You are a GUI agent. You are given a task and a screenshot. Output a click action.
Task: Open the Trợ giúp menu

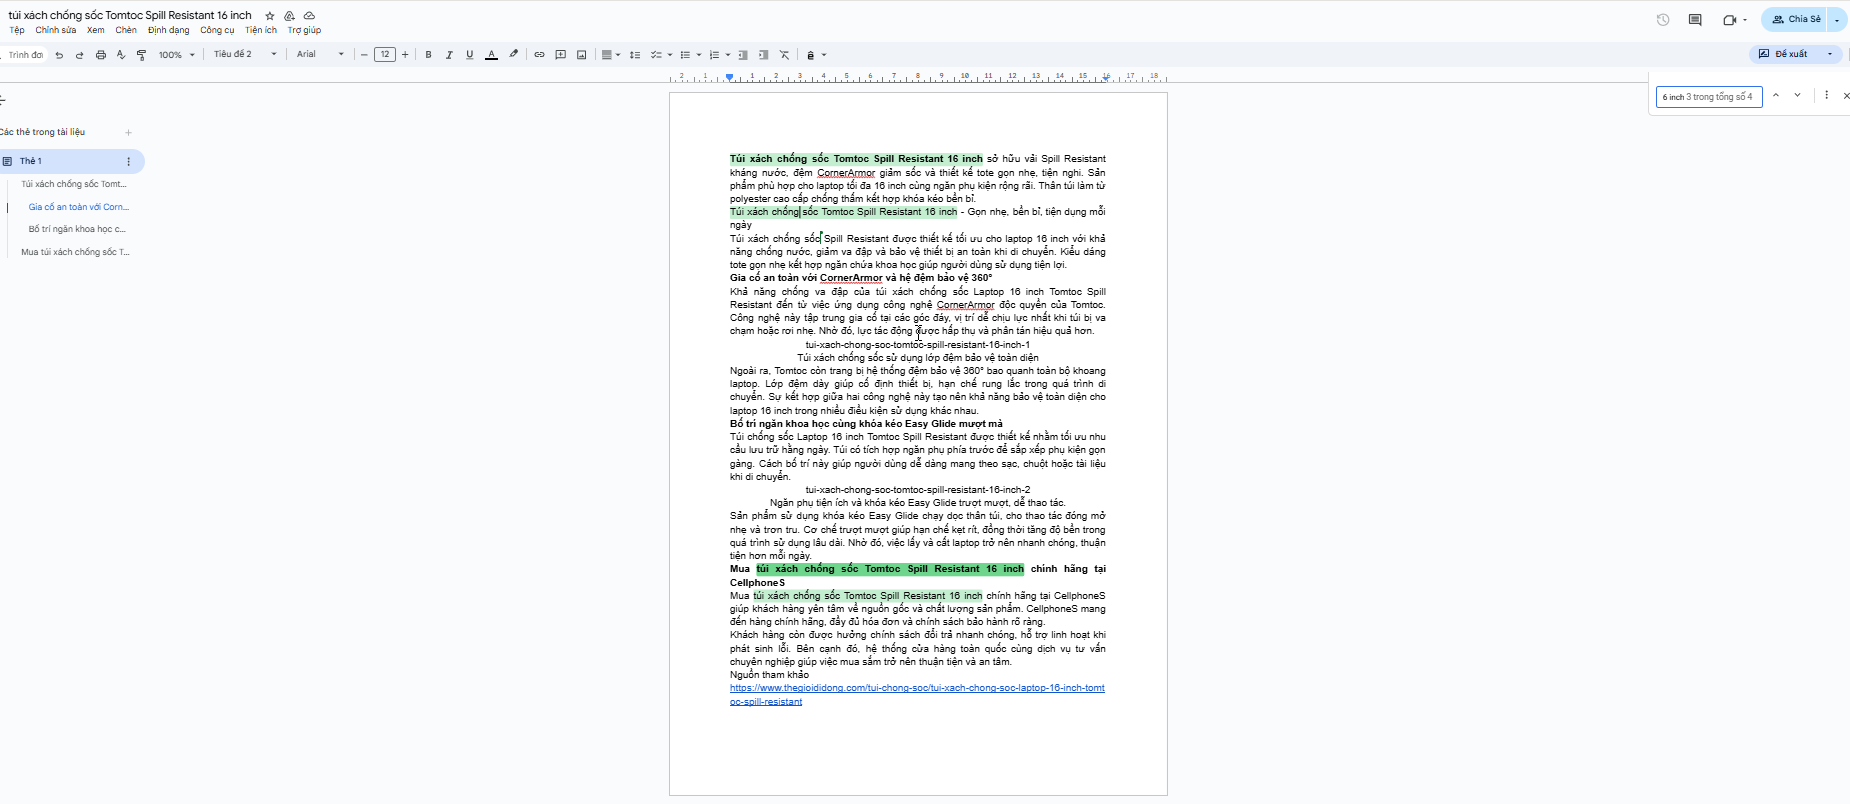[x=305, y=30]
